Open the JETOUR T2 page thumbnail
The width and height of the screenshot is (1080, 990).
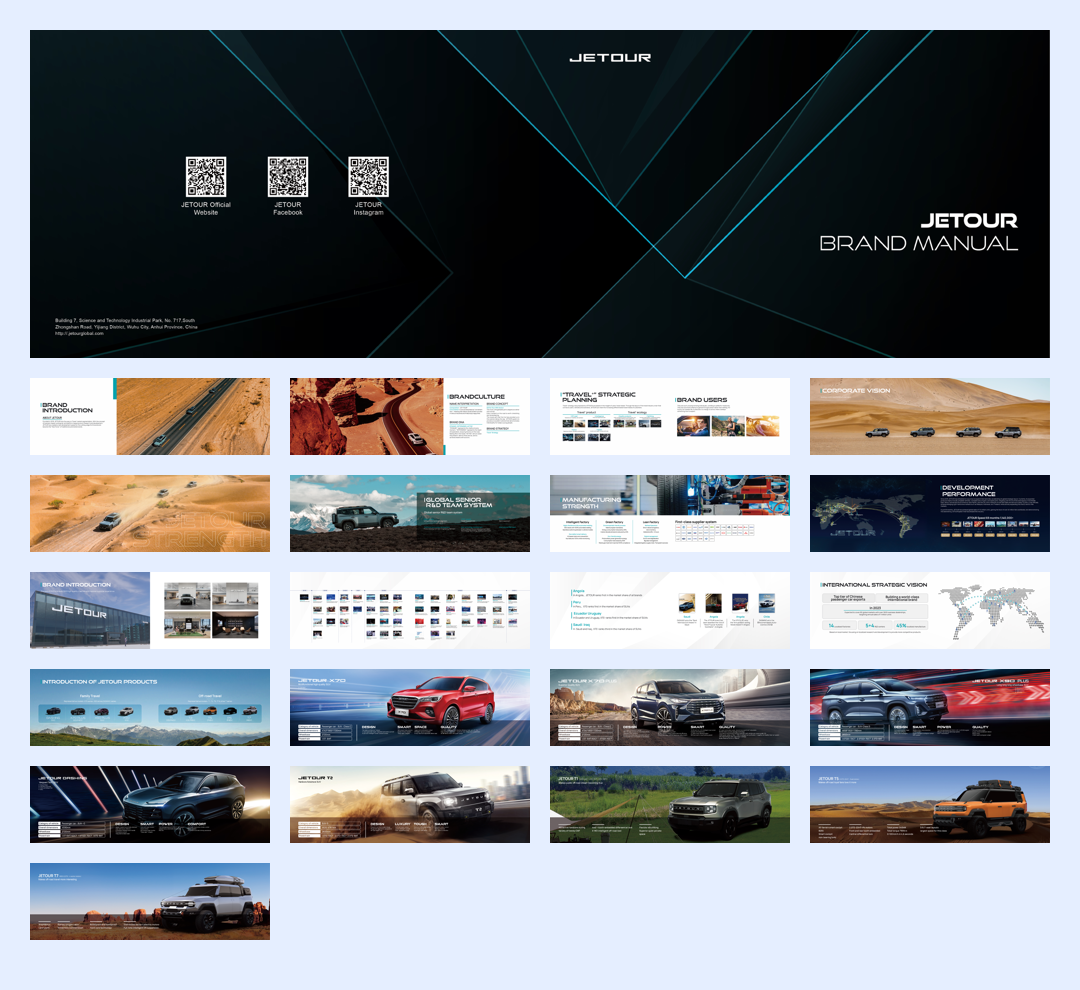coord(410,804)
